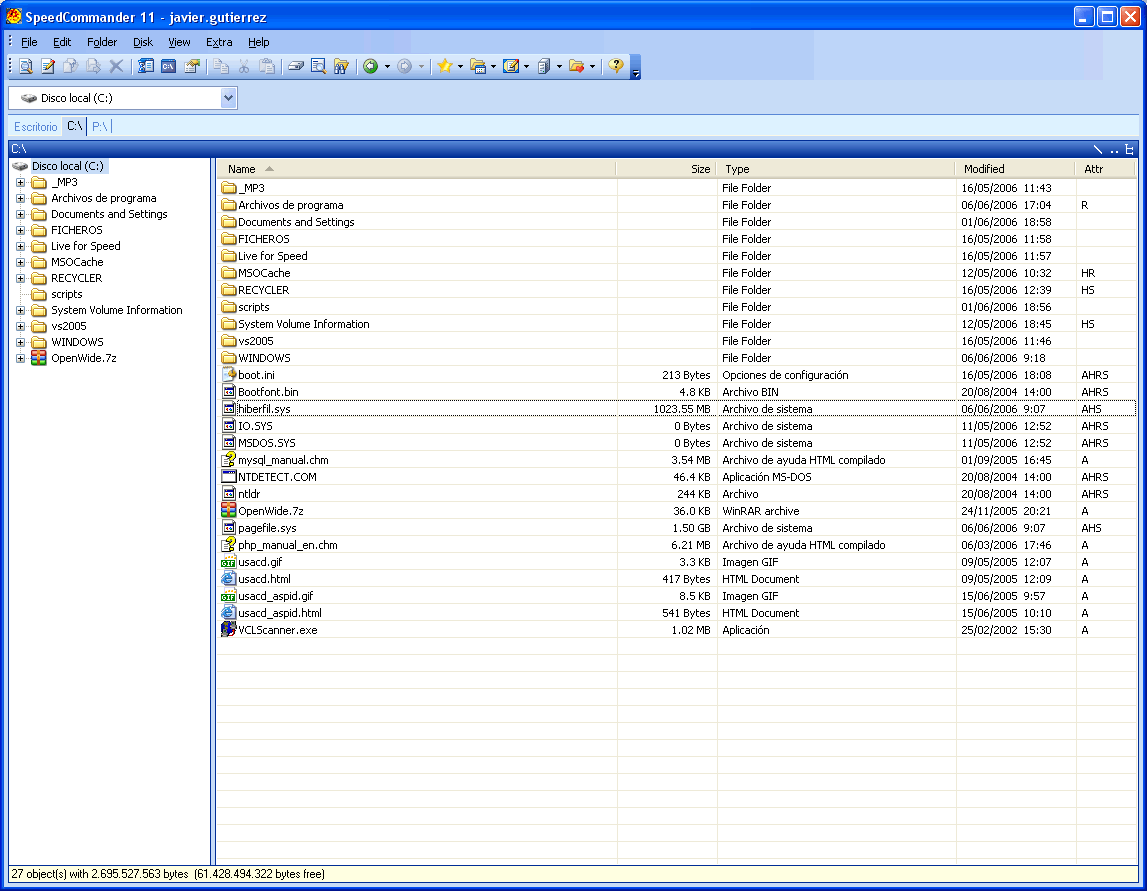Expand the WINDOWS tree node
The width and height of the screenshot is (1147, 891).
(20, 342)
